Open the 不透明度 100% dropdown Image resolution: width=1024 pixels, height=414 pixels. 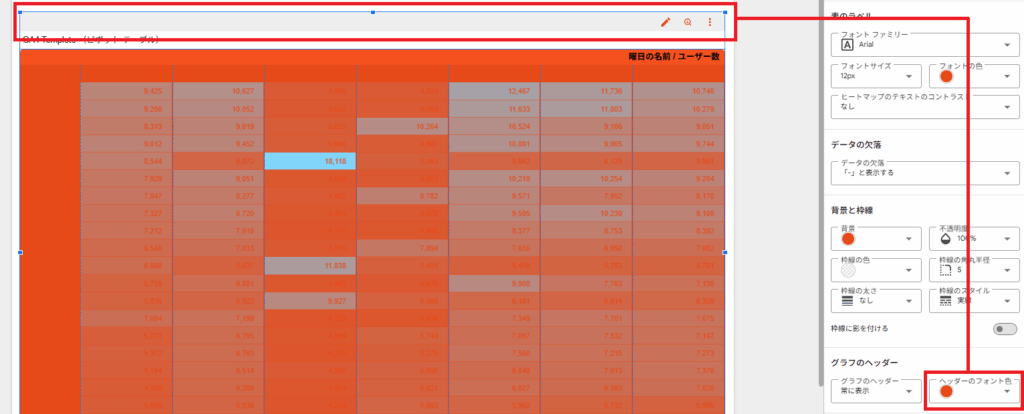[973, 238]
